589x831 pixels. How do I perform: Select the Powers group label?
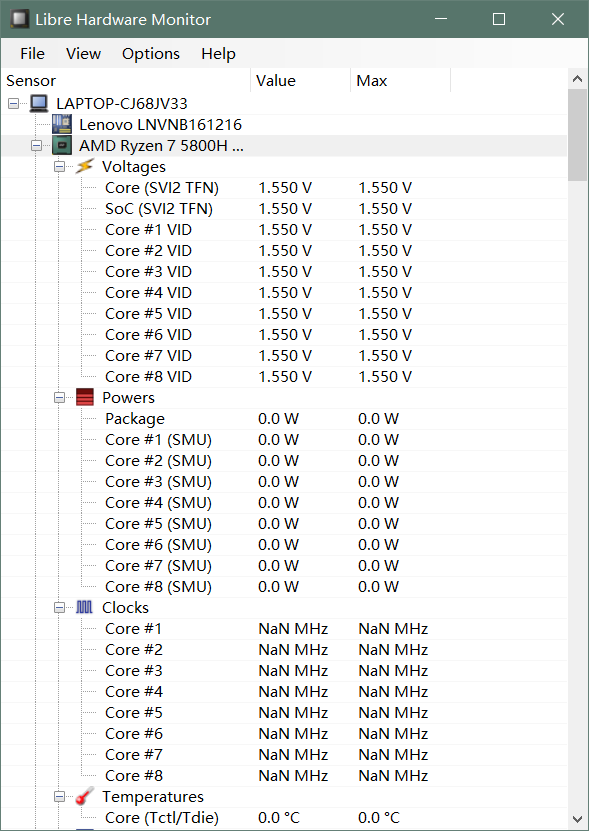(128, 397)
